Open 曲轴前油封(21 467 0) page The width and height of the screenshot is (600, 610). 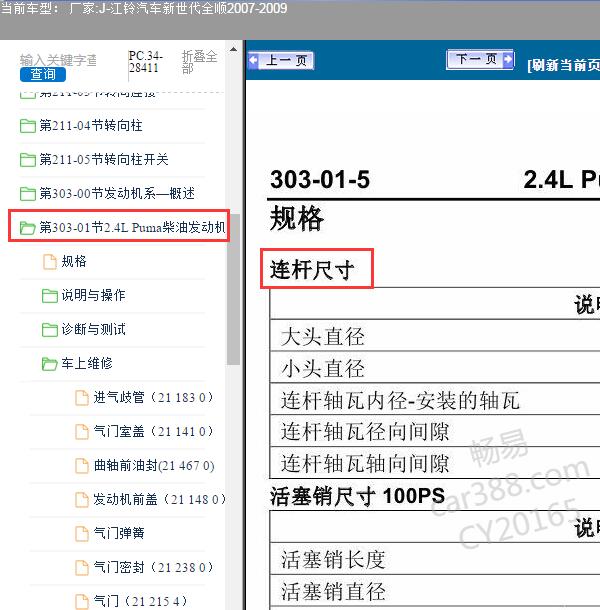click(154, 465)
